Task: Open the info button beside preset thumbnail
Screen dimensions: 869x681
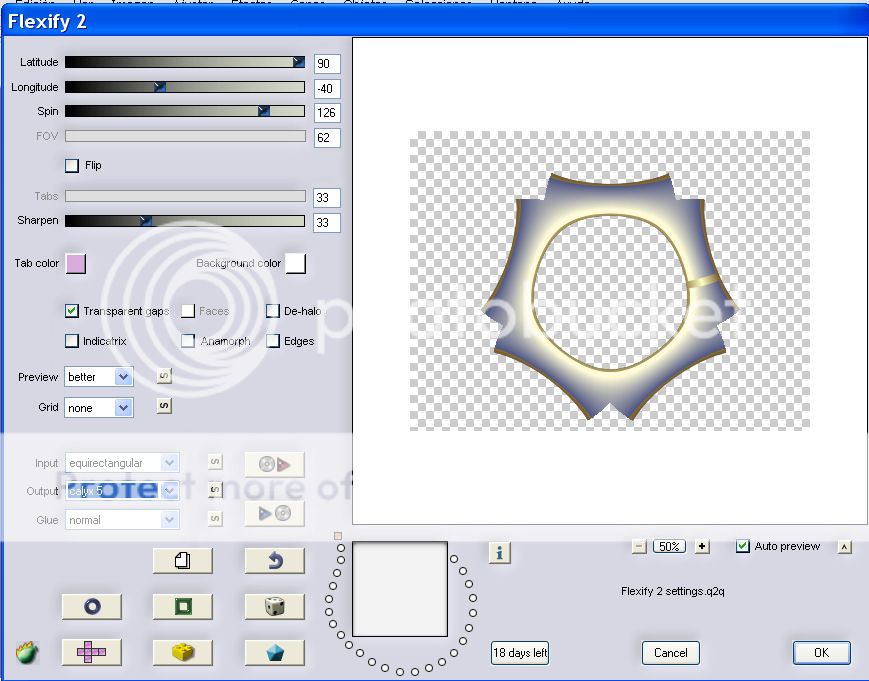Action: click(x=500, y=552)
